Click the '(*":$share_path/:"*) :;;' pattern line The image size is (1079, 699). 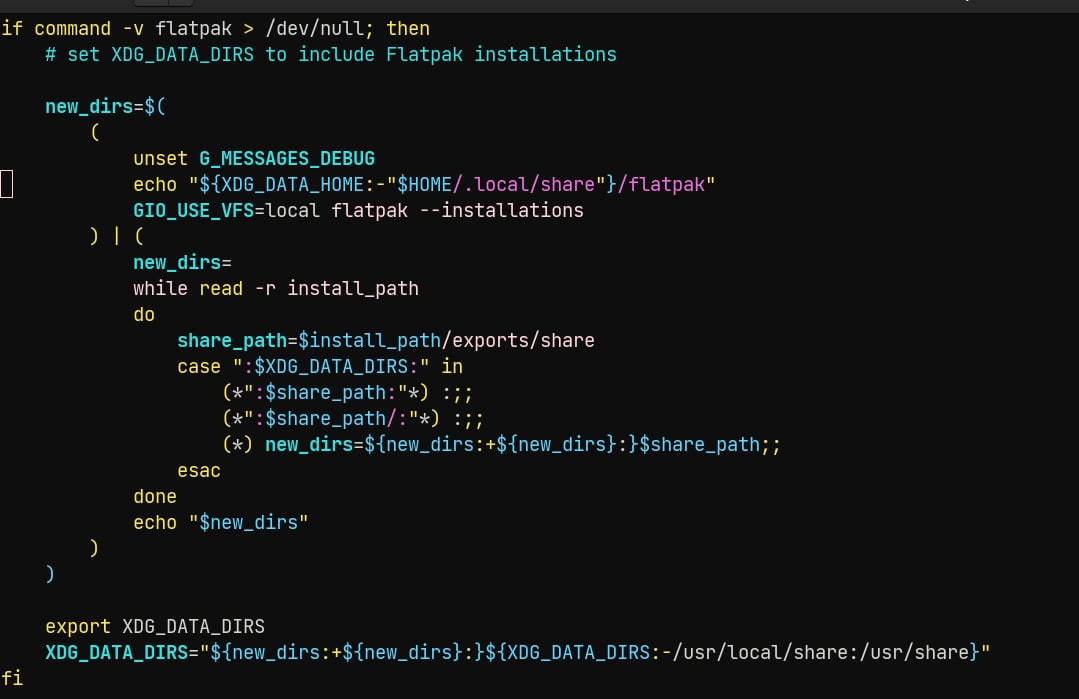click(x=353, y=418)
